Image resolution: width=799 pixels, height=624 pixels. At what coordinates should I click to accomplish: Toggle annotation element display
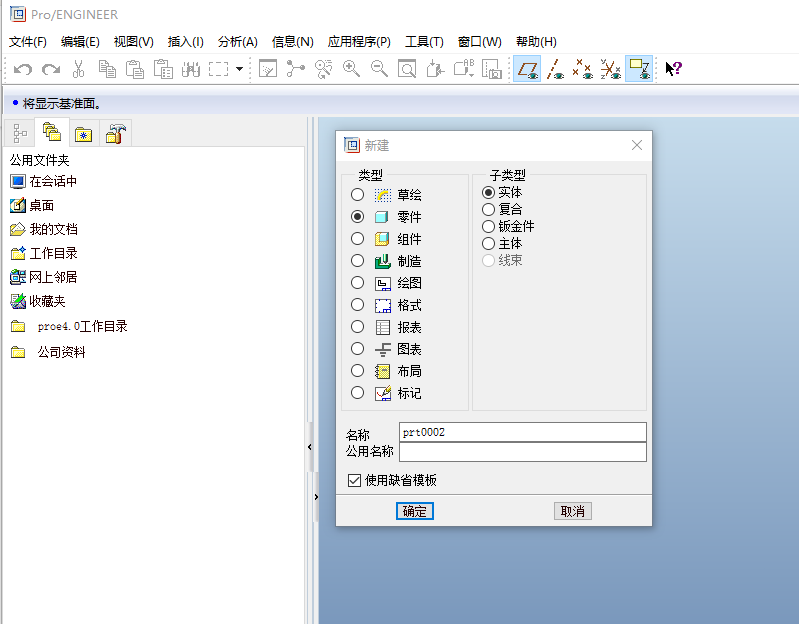pyautogui.click(x=639, y=69)
